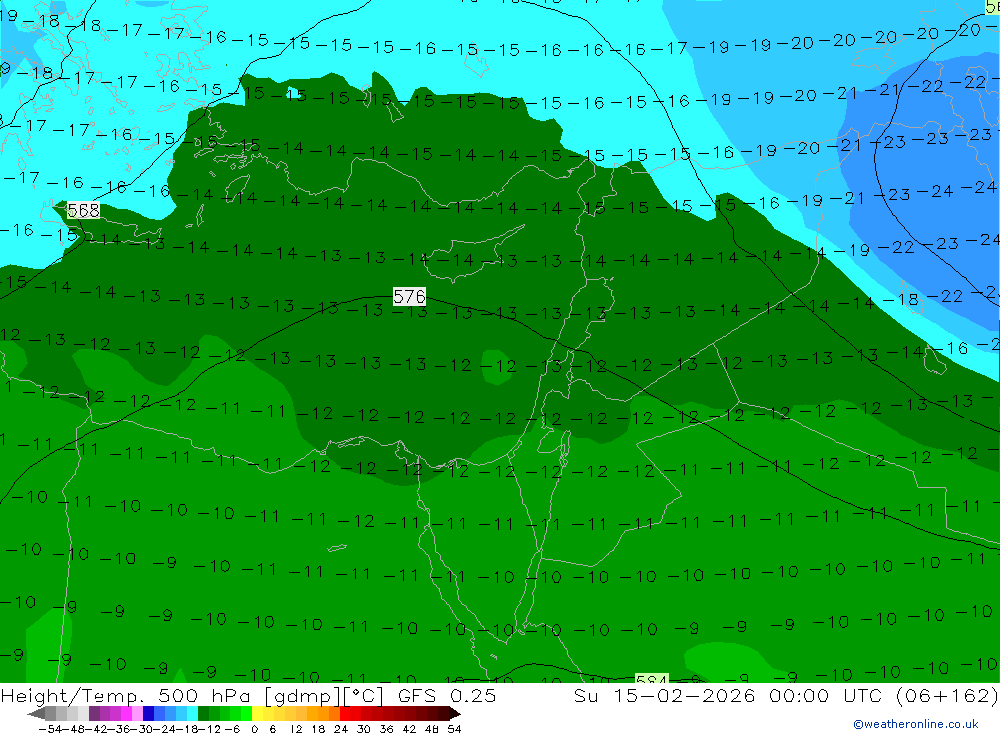Click the grey left arrow legend end

pyautogui.click(x=36, y=714)
